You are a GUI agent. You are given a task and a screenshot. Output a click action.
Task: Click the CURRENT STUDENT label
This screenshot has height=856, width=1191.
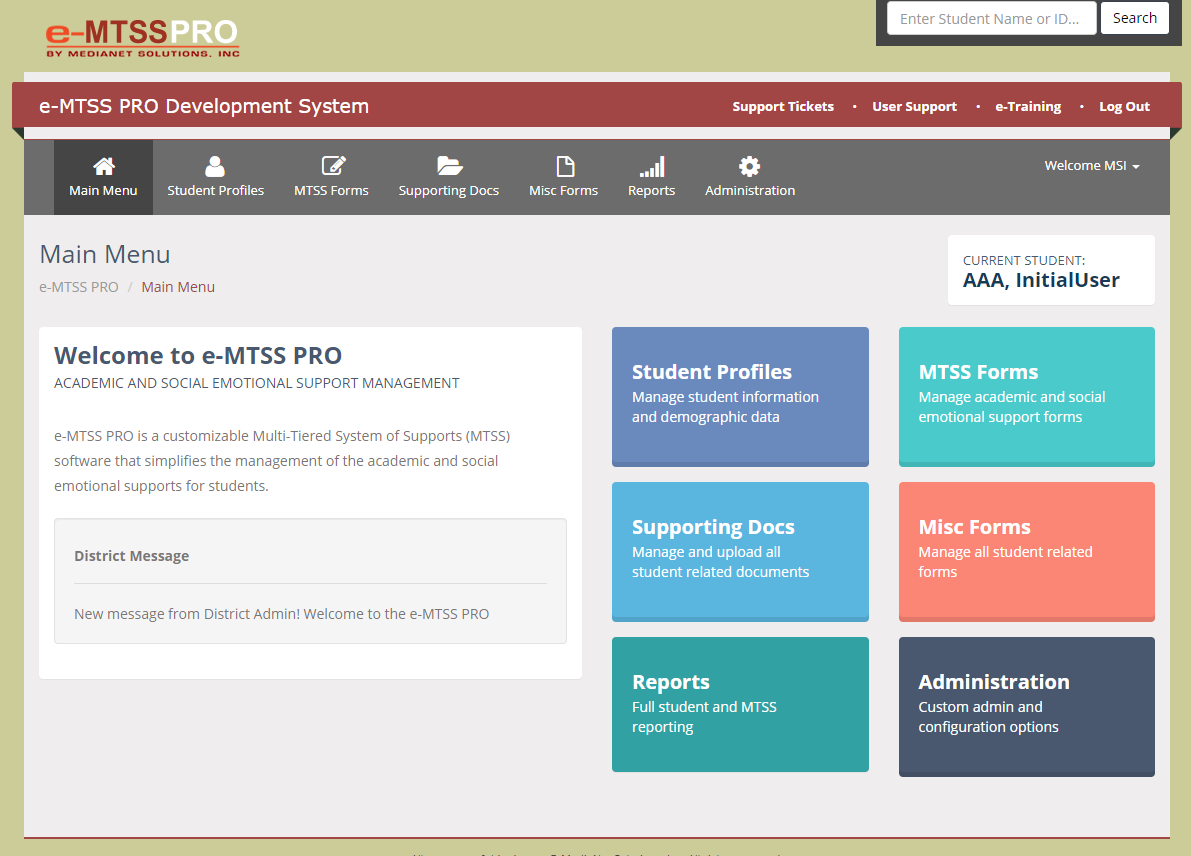[x=1024, y=261]
